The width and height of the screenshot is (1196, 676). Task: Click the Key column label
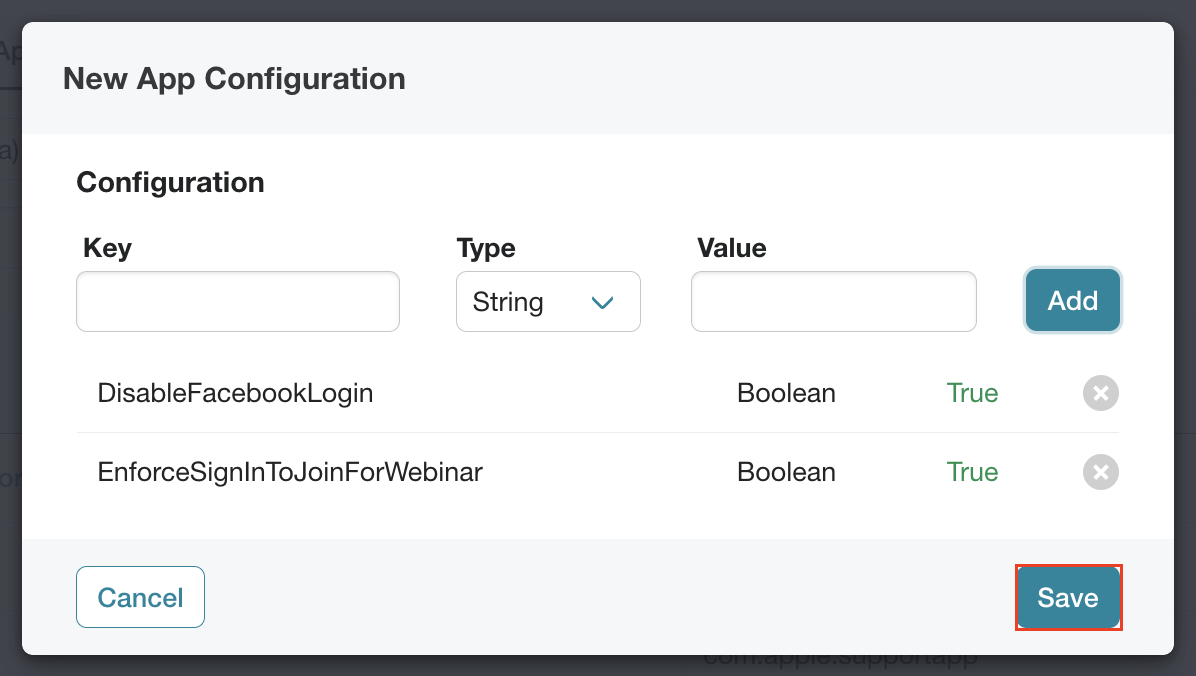tap(108, 248)
